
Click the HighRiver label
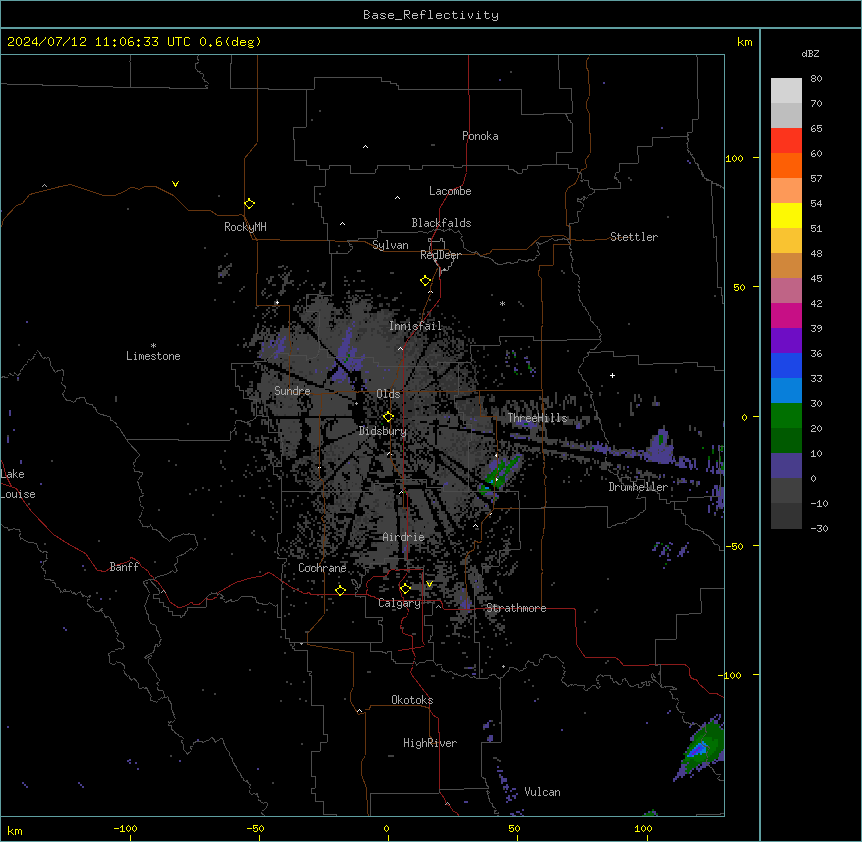click(430, 743)
